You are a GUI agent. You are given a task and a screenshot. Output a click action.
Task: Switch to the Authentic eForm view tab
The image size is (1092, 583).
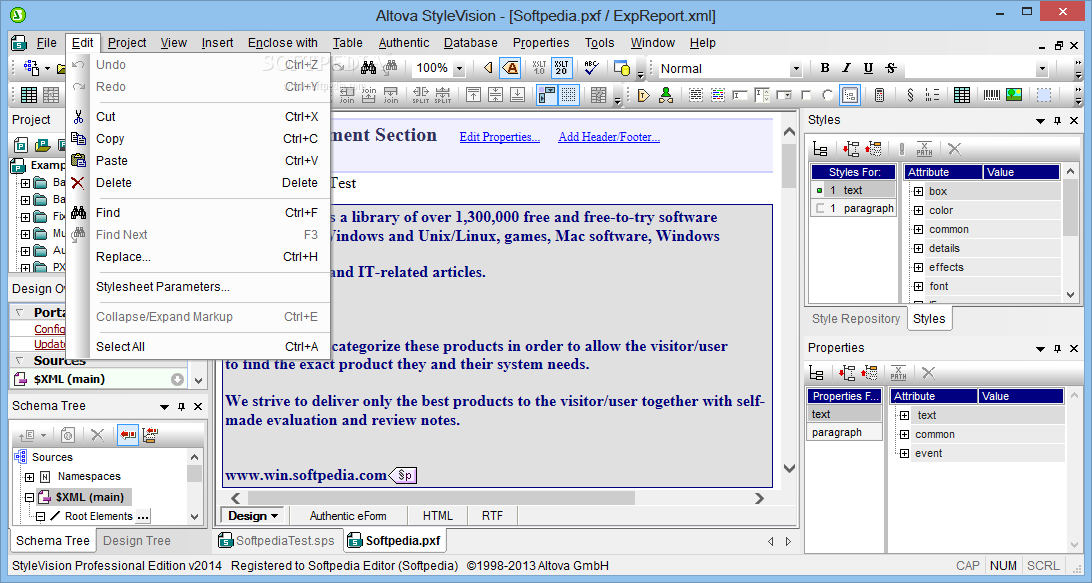[x=348, y=516]
